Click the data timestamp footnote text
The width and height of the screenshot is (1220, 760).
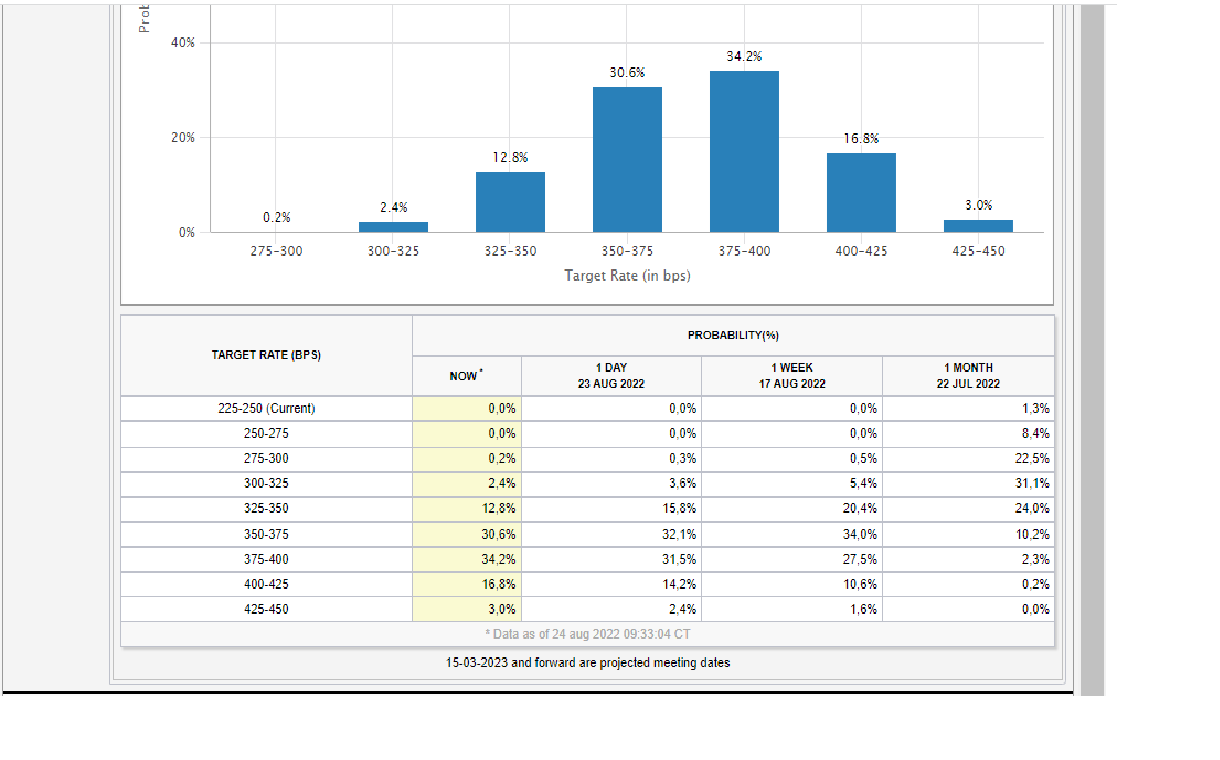(x=587, y=634)
